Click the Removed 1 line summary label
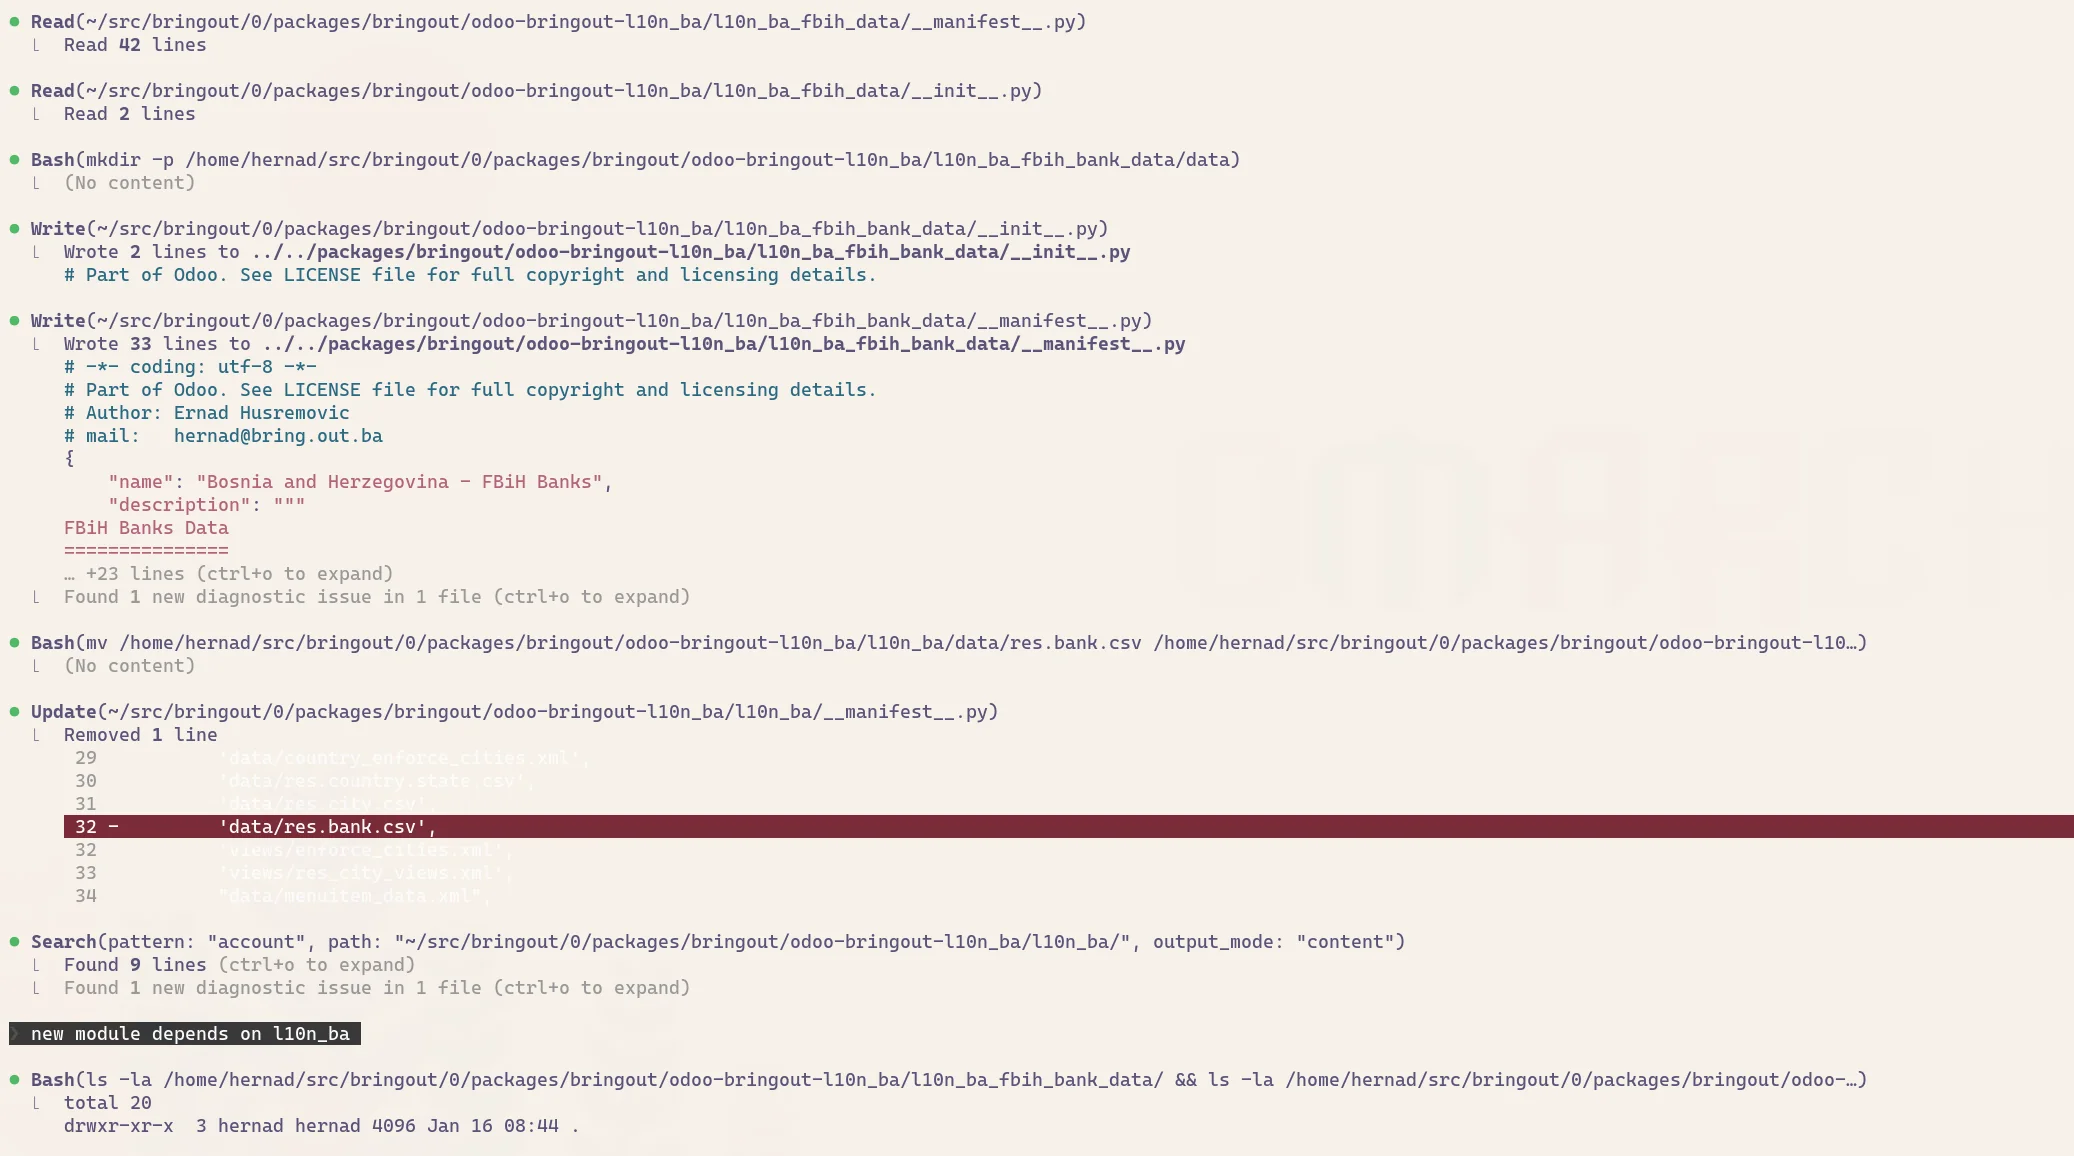 140,734
